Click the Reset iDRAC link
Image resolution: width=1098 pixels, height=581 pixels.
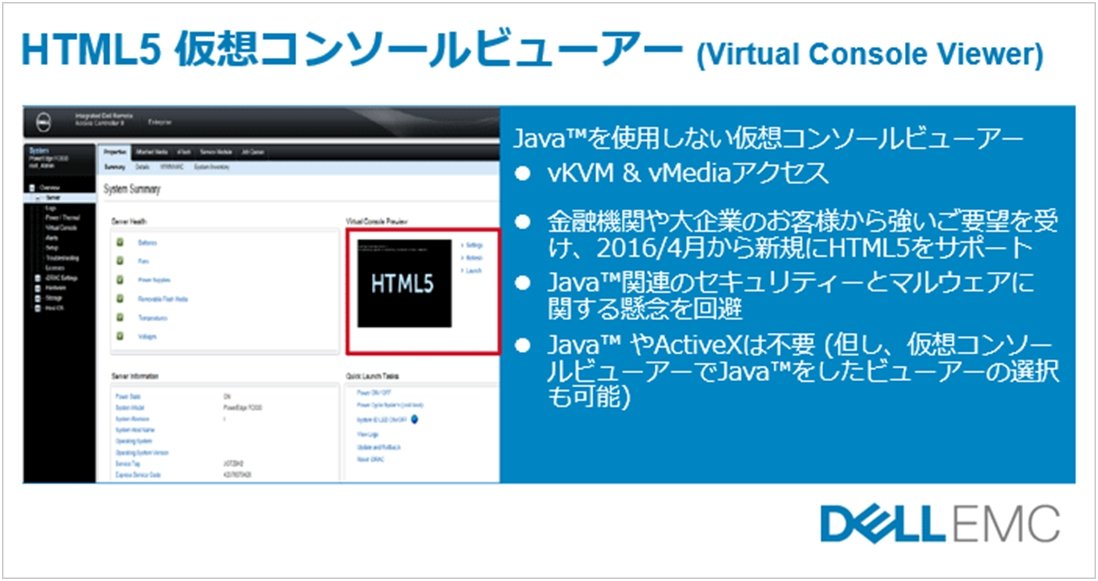click(370, 460)
